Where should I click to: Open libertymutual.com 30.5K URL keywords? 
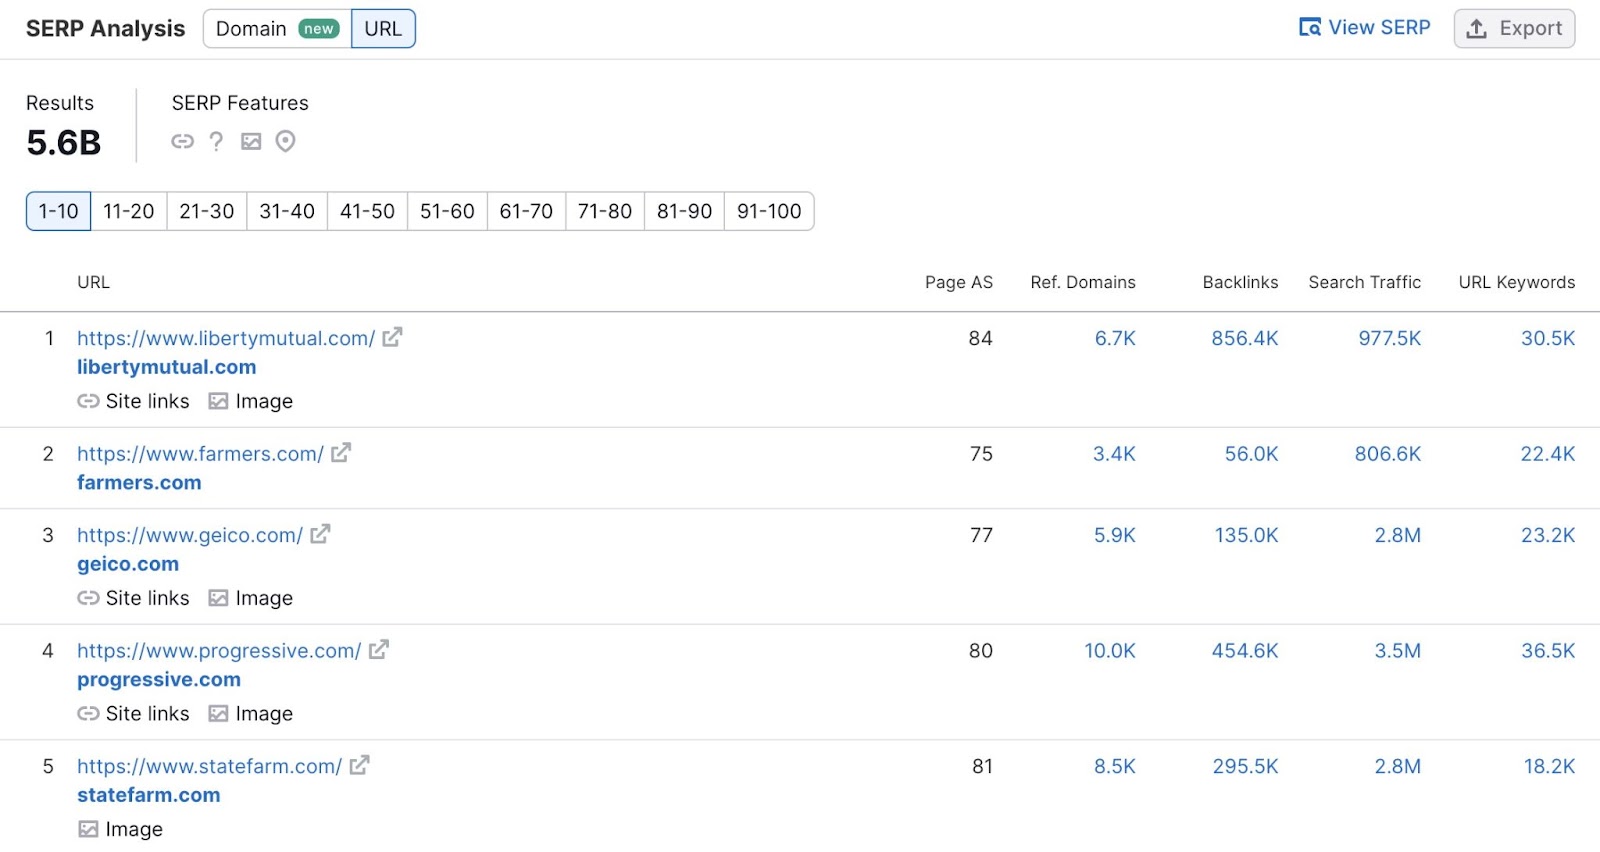click(x=1548, y=338)
